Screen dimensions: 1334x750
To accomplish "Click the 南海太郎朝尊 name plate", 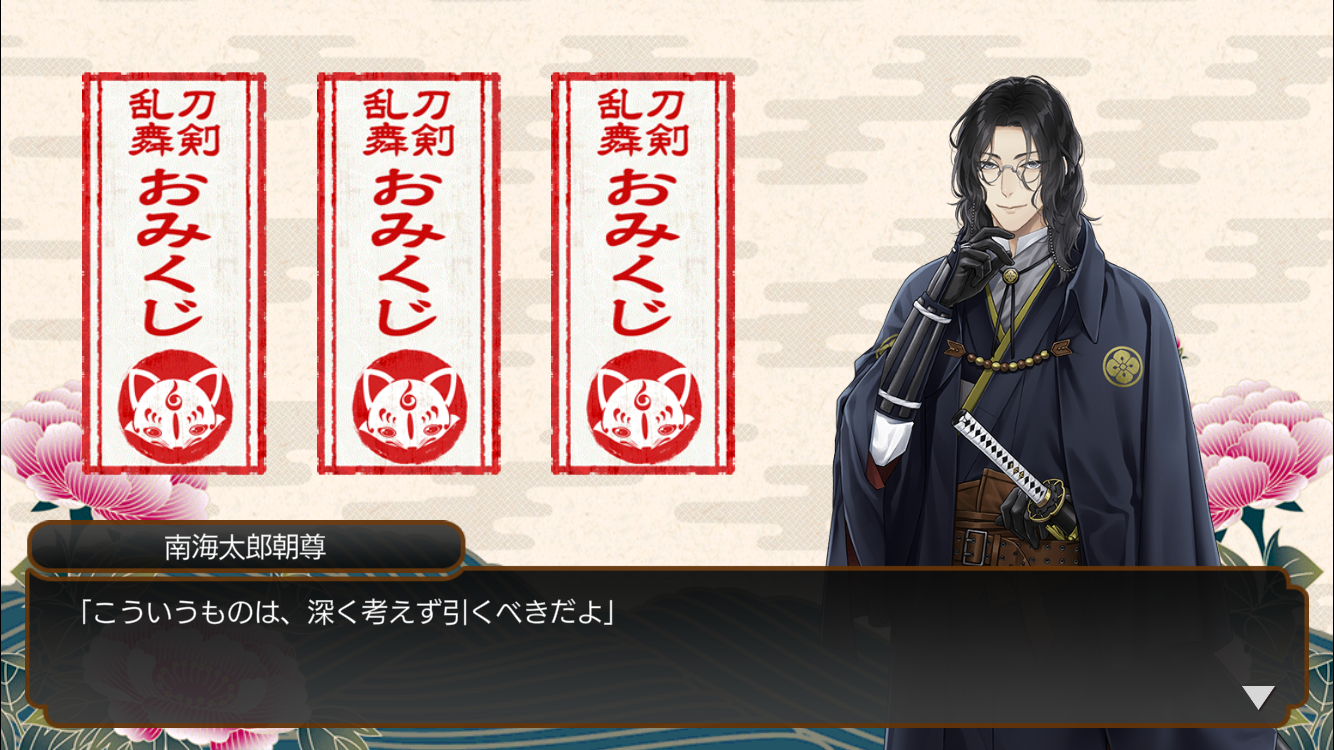I will click(246, 547).
